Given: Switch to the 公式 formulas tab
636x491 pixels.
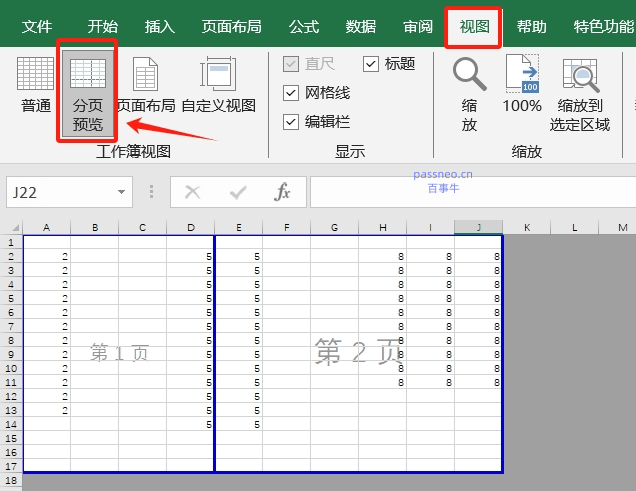Looking at the screenshot, I should coord(304,27).
